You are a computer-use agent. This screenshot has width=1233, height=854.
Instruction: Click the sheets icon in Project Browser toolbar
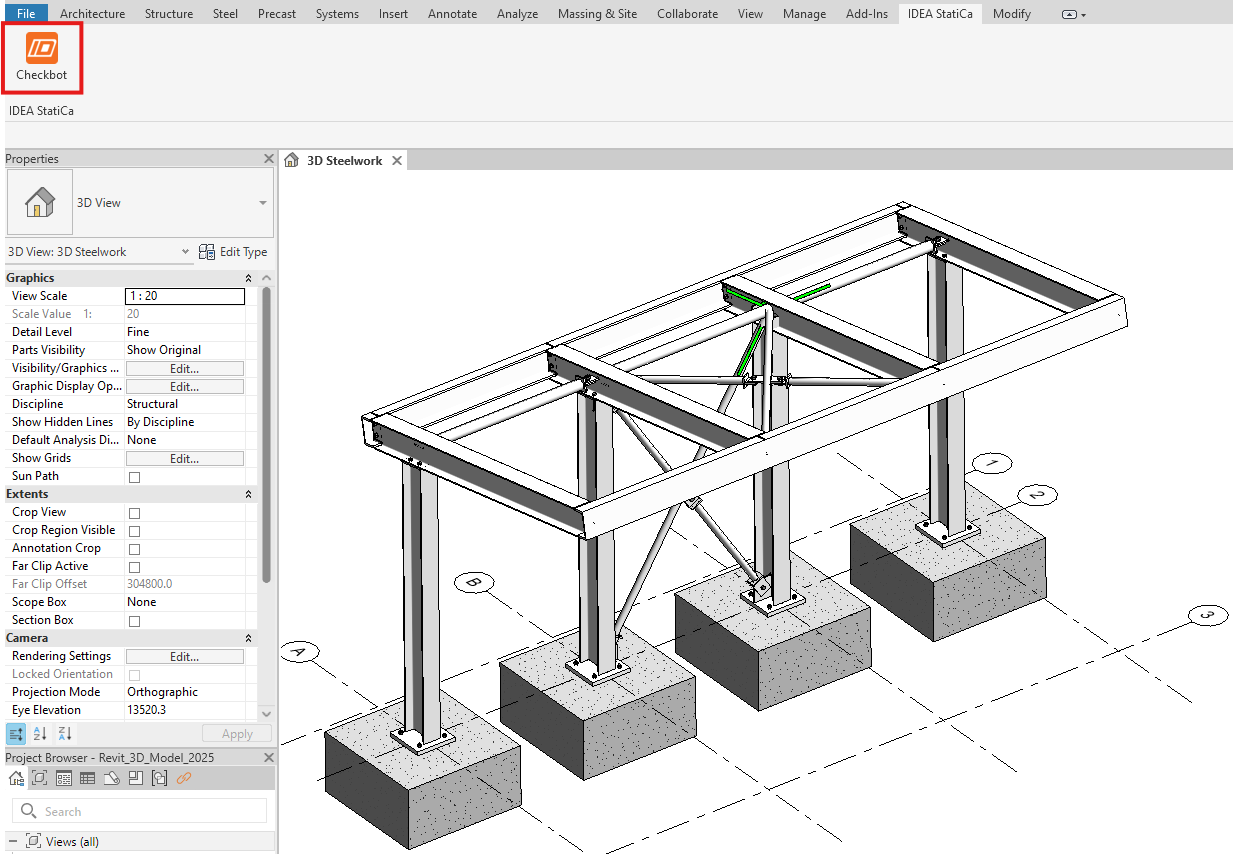click(x=112, y=778)
